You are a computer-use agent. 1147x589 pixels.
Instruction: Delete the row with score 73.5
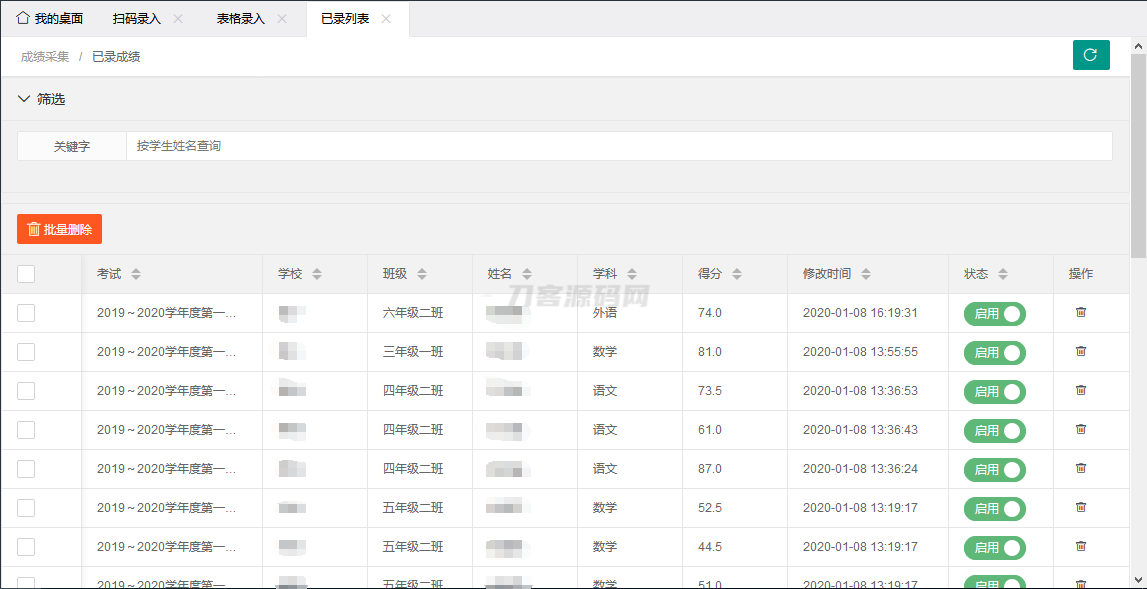(1080, 391)
